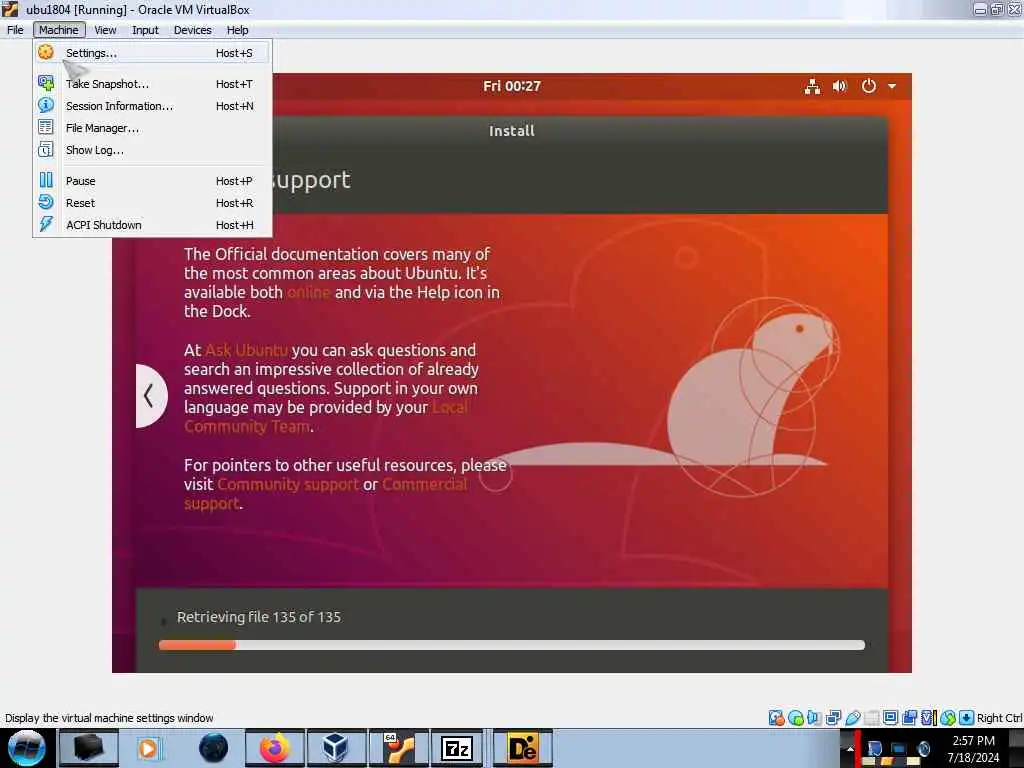Click the audio status bar icon

(814, 718)
